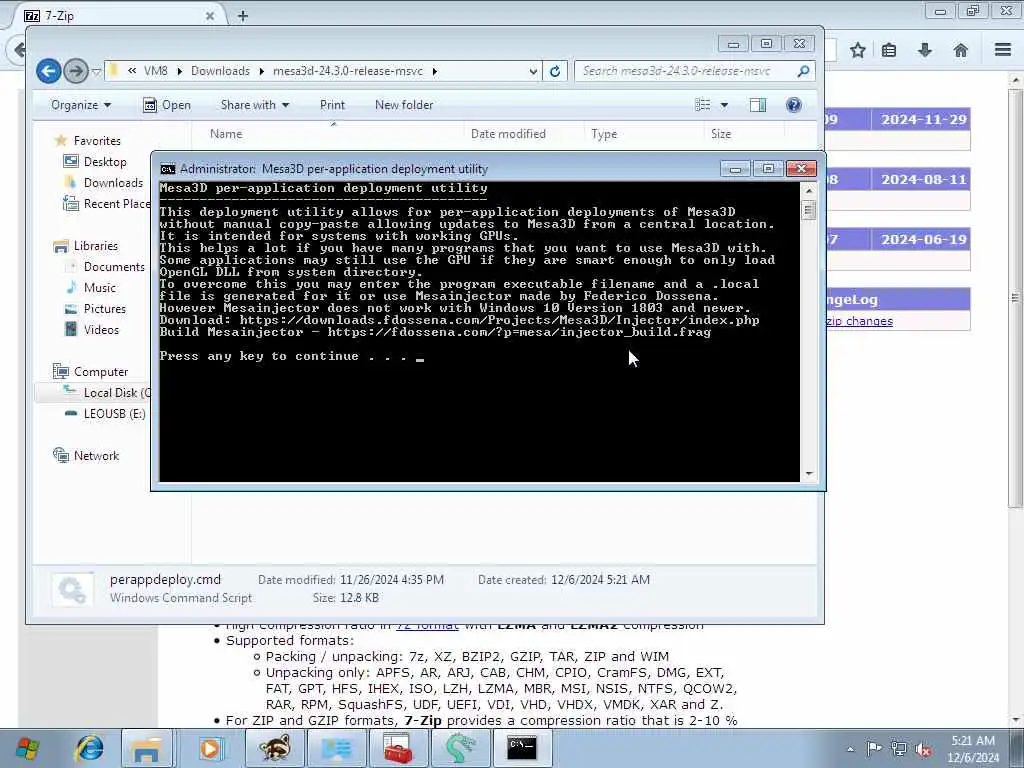Open Recent Places in sidebar

pos(106,204)
